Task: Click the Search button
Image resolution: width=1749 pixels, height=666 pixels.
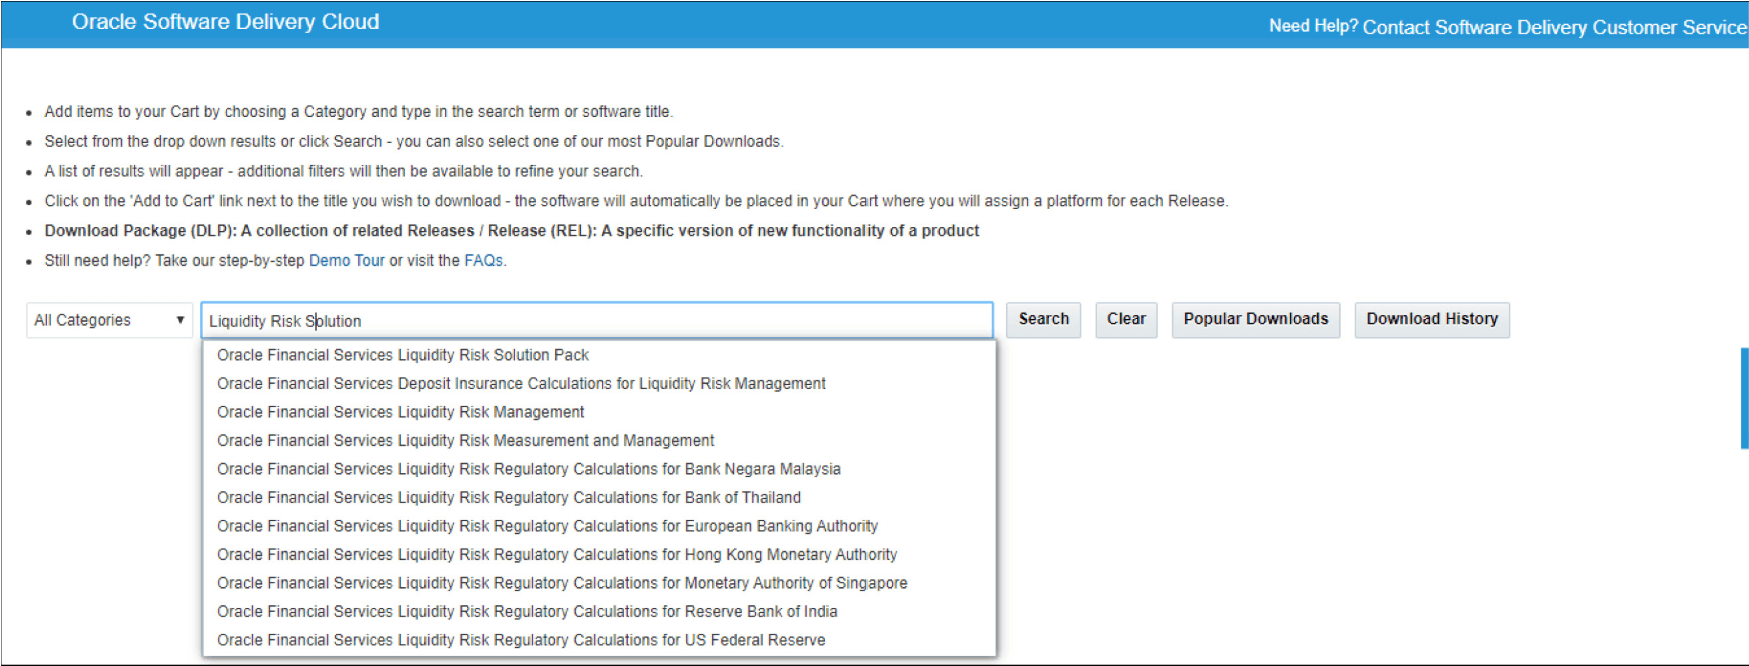Action: pos(1043,319)
